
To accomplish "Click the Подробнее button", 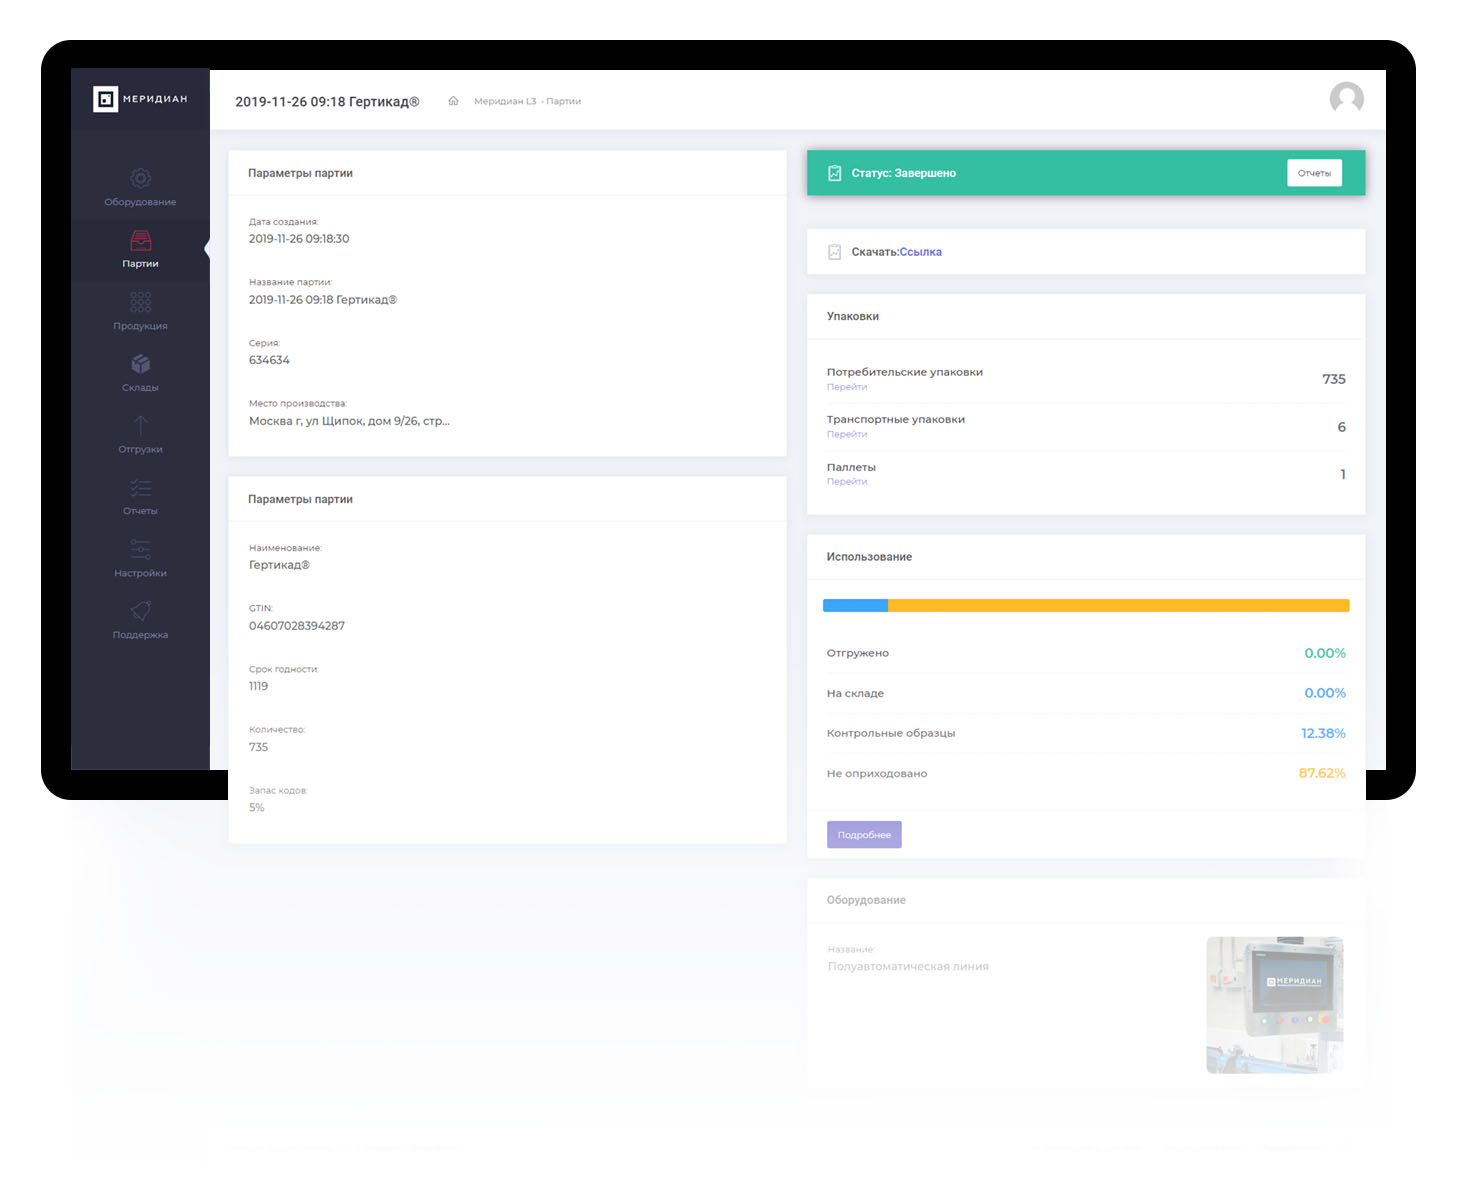I will pos(864,835).
